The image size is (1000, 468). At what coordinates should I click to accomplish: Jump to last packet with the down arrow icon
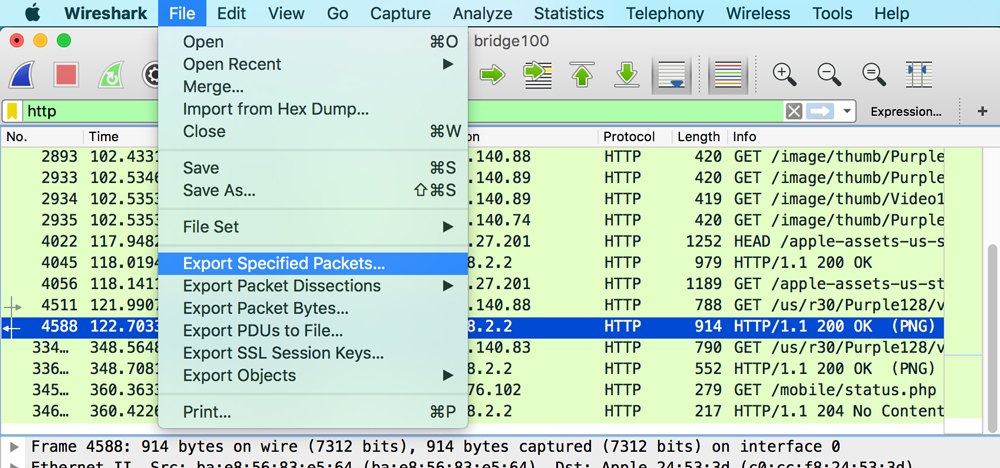tap(627, 75)
